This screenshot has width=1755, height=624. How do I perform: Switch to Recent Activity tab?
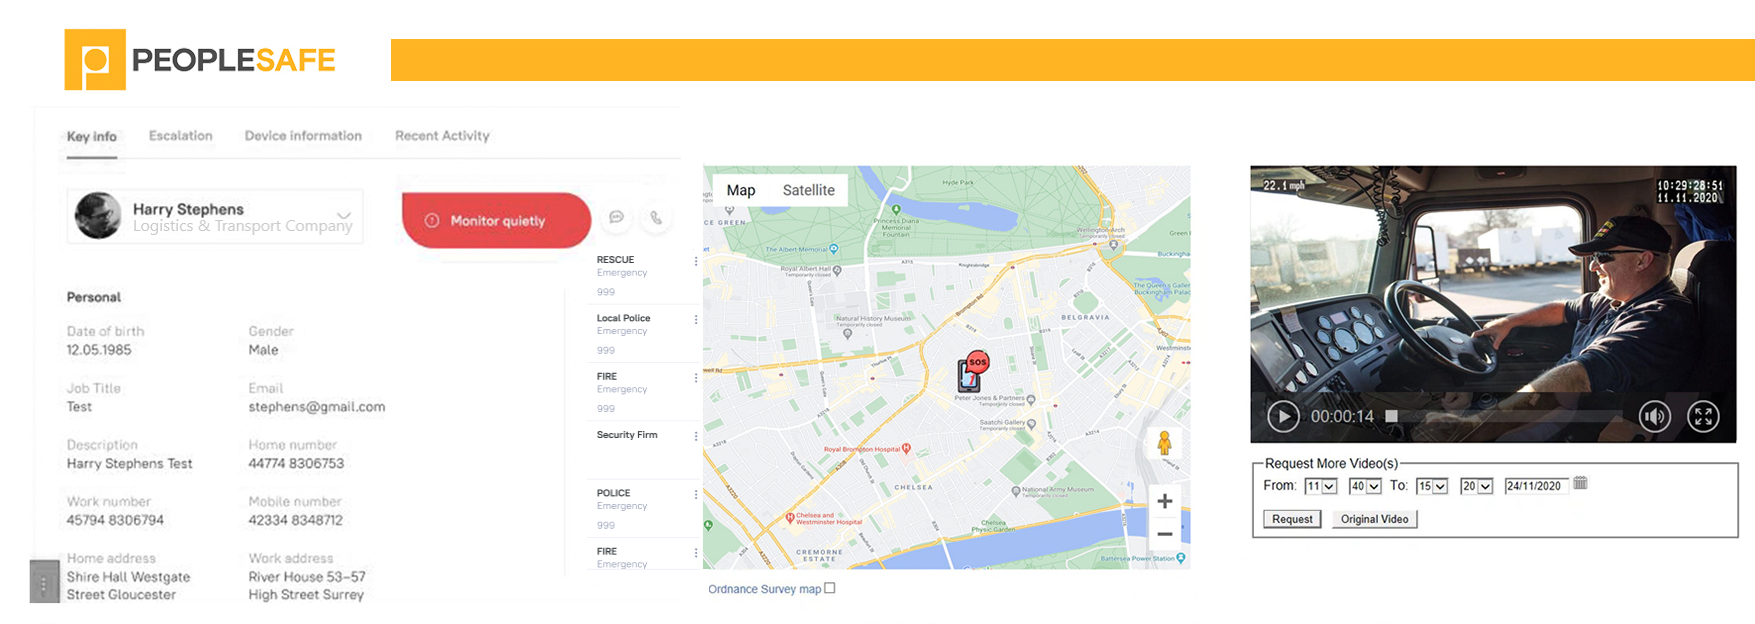click(x=442, y=136)
